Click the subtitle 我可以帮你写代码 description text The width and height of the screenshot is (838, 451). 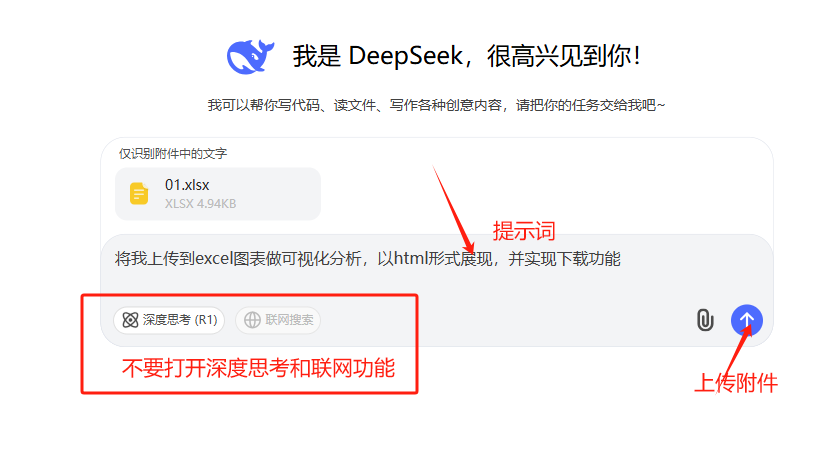coord(436,105)
